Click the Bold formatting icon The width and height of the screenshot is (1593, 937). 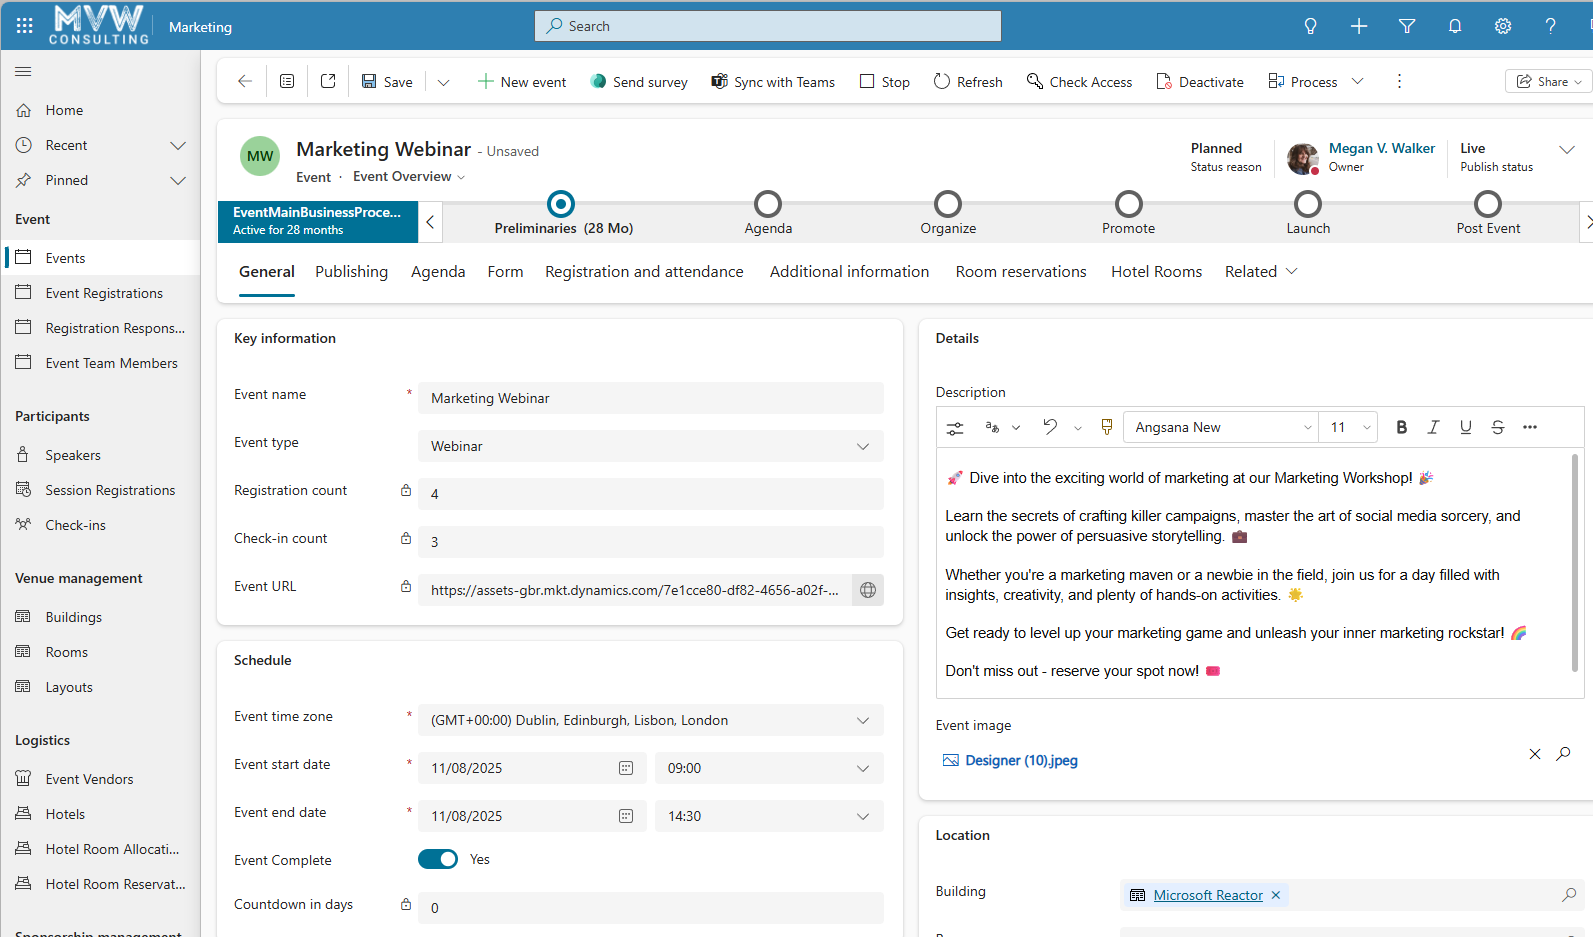(1401, 427)
